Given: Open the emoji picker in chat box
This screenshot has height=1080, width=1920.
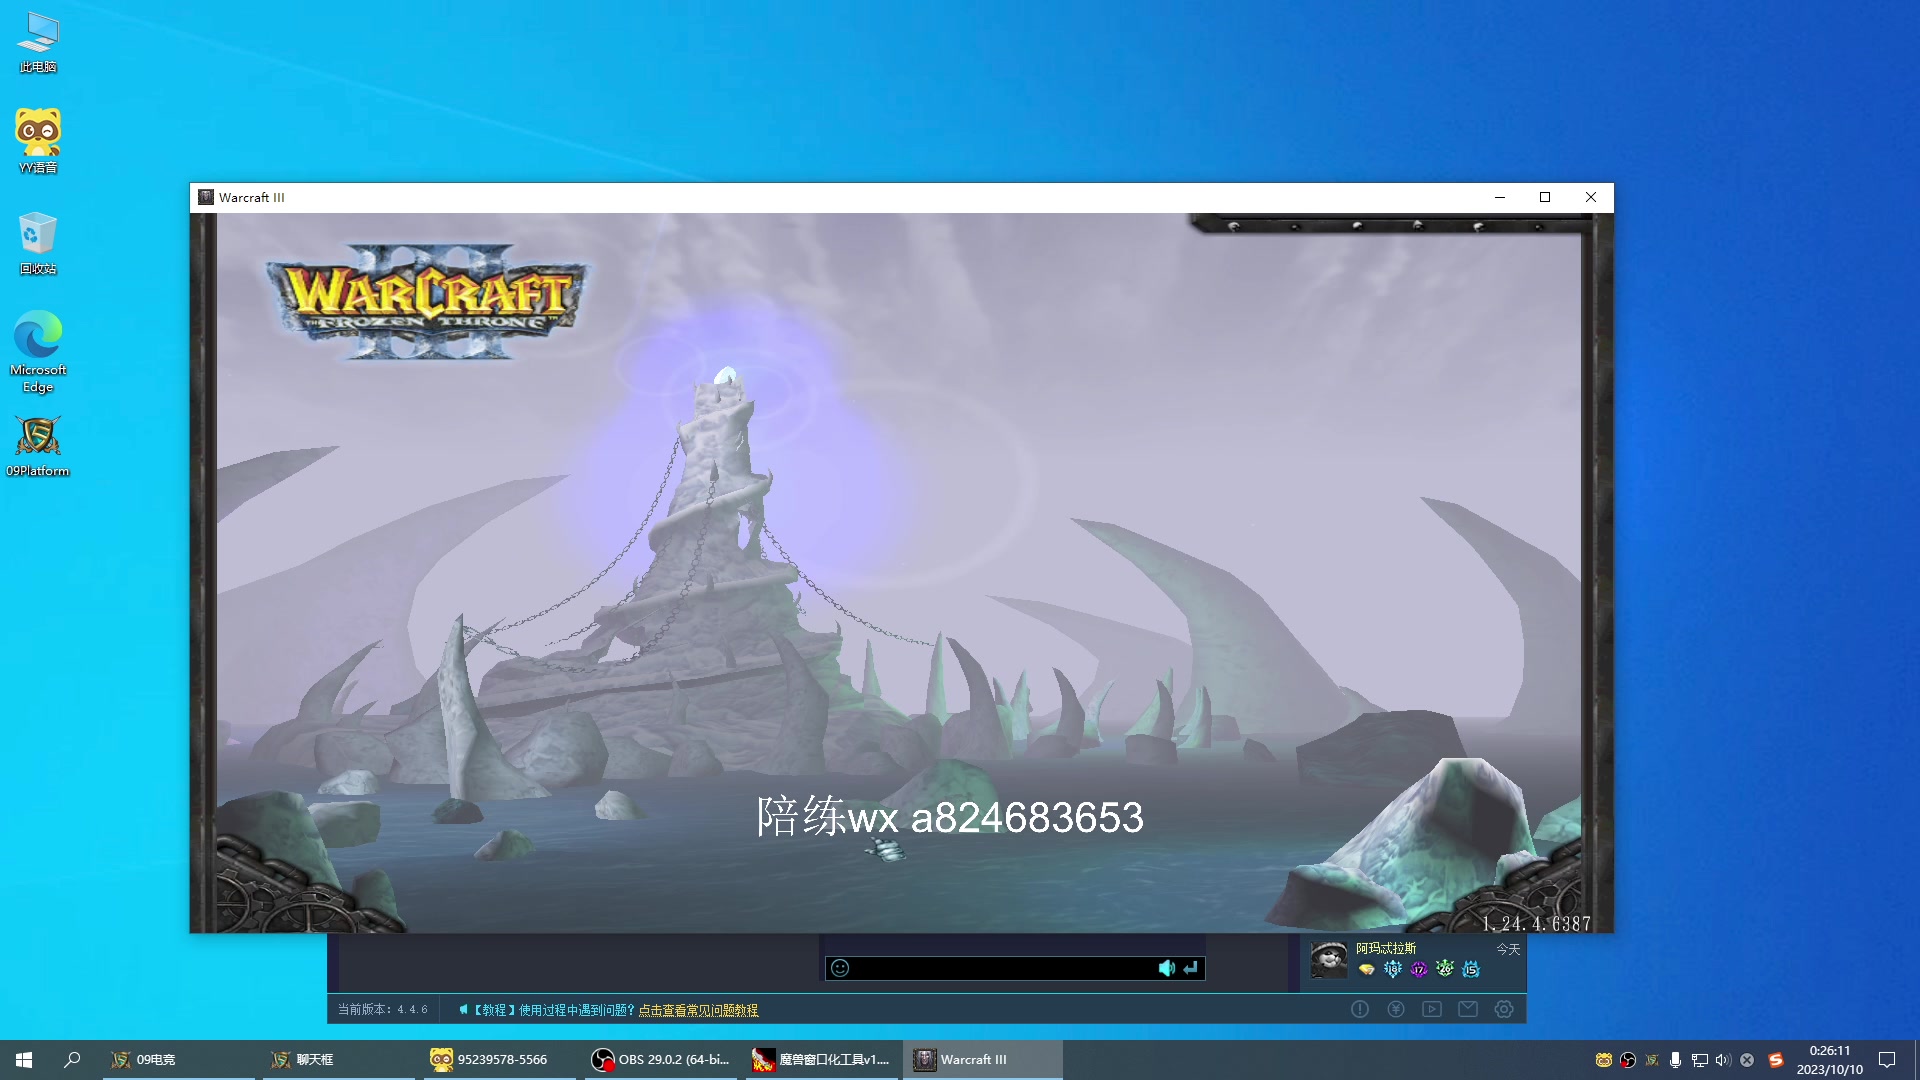Looking at the screenshot, I should tap(840, 968).
